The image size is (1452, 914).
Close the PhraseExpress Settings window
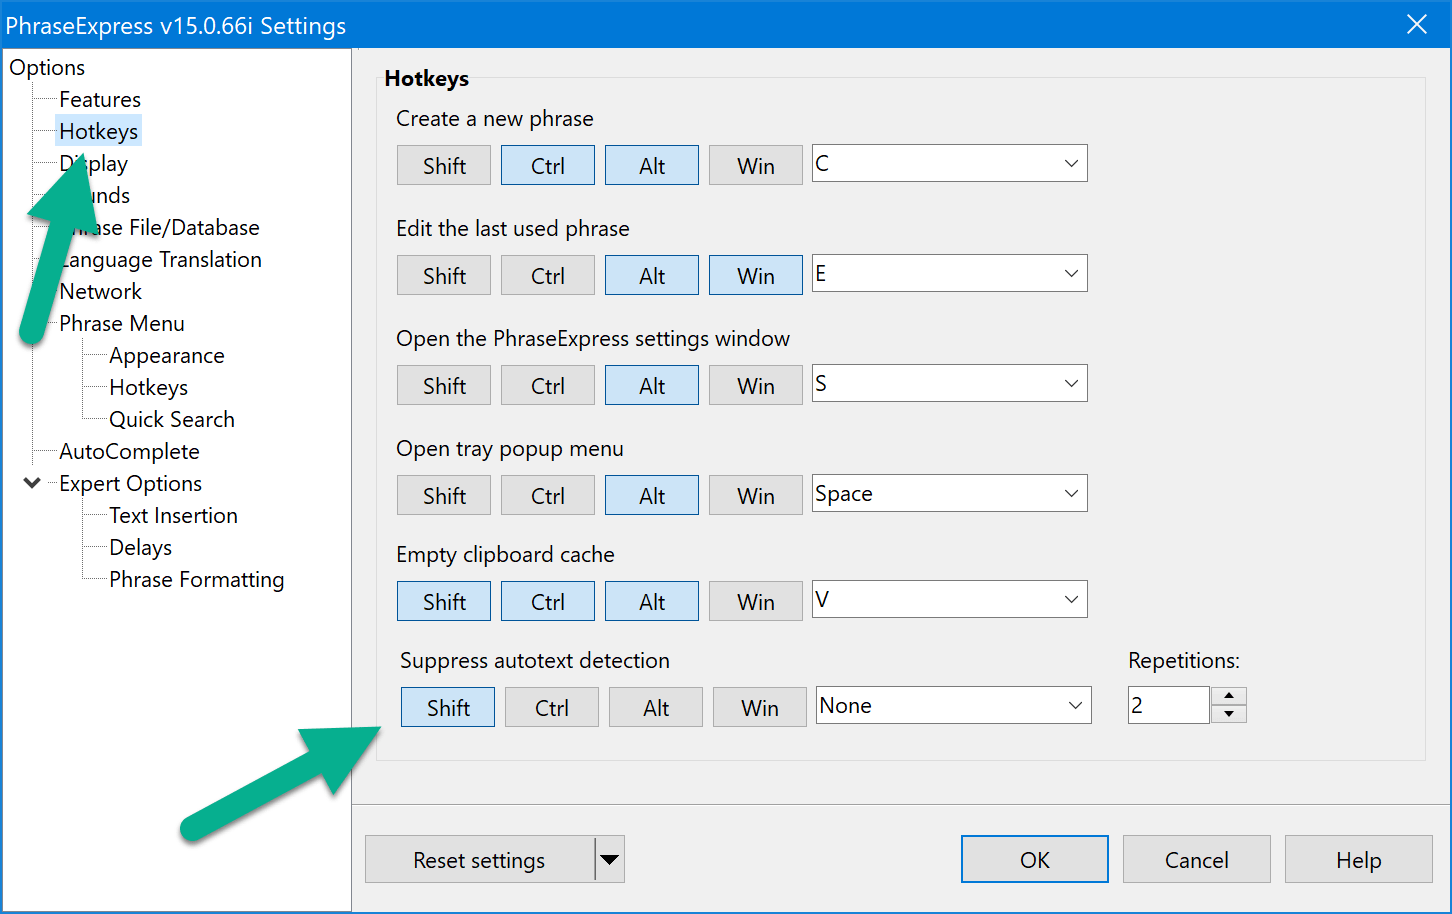coord(1417,25)
